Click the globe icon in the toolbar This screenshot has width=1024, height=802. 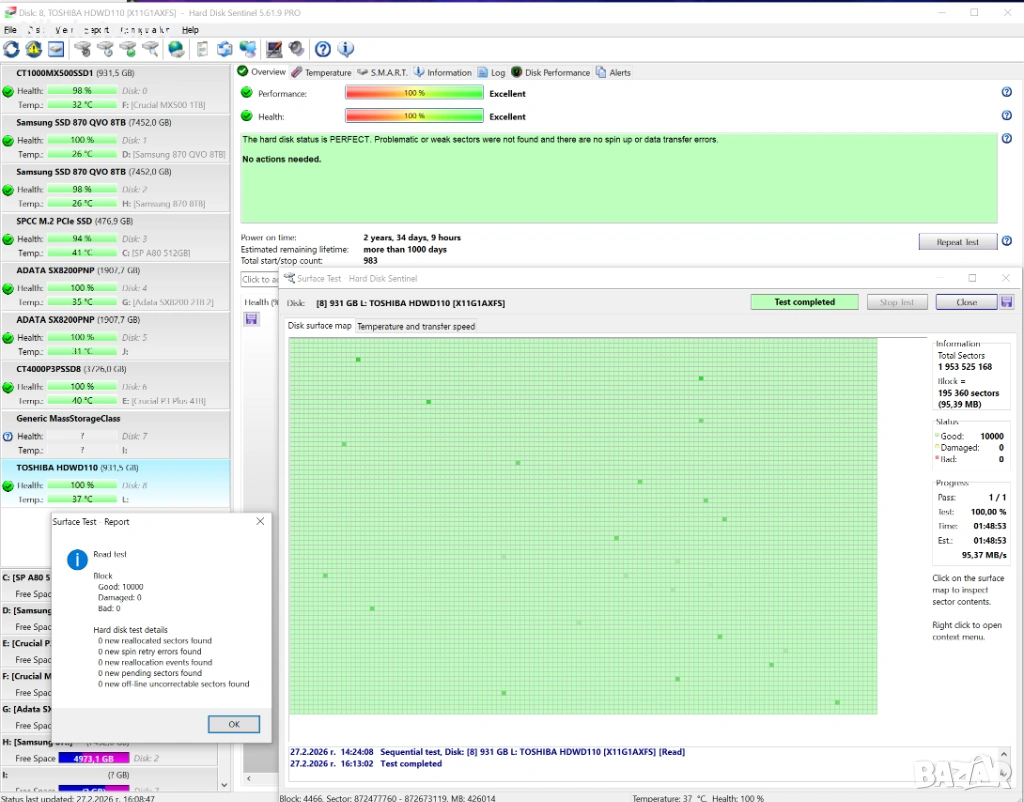point(176,49)
